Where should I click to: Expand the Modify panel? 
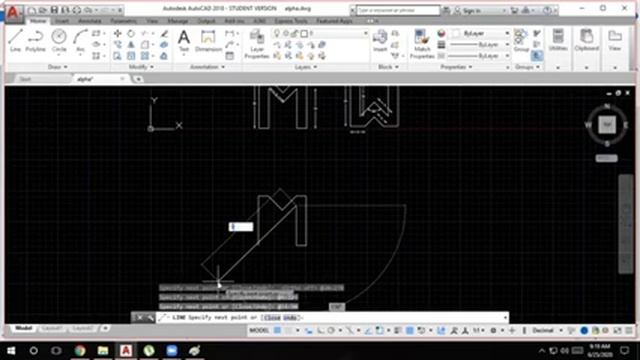click(x=141, y=67)
